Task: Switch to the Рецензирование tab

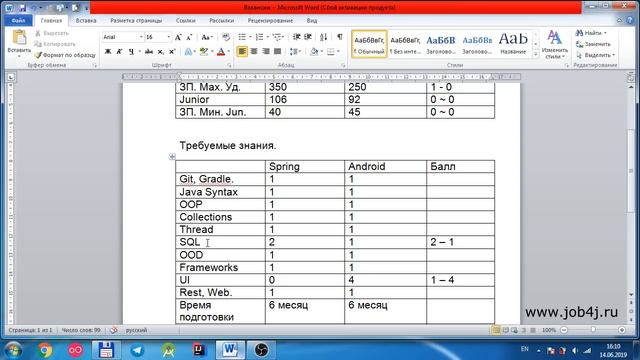Action: click(270, 20)
